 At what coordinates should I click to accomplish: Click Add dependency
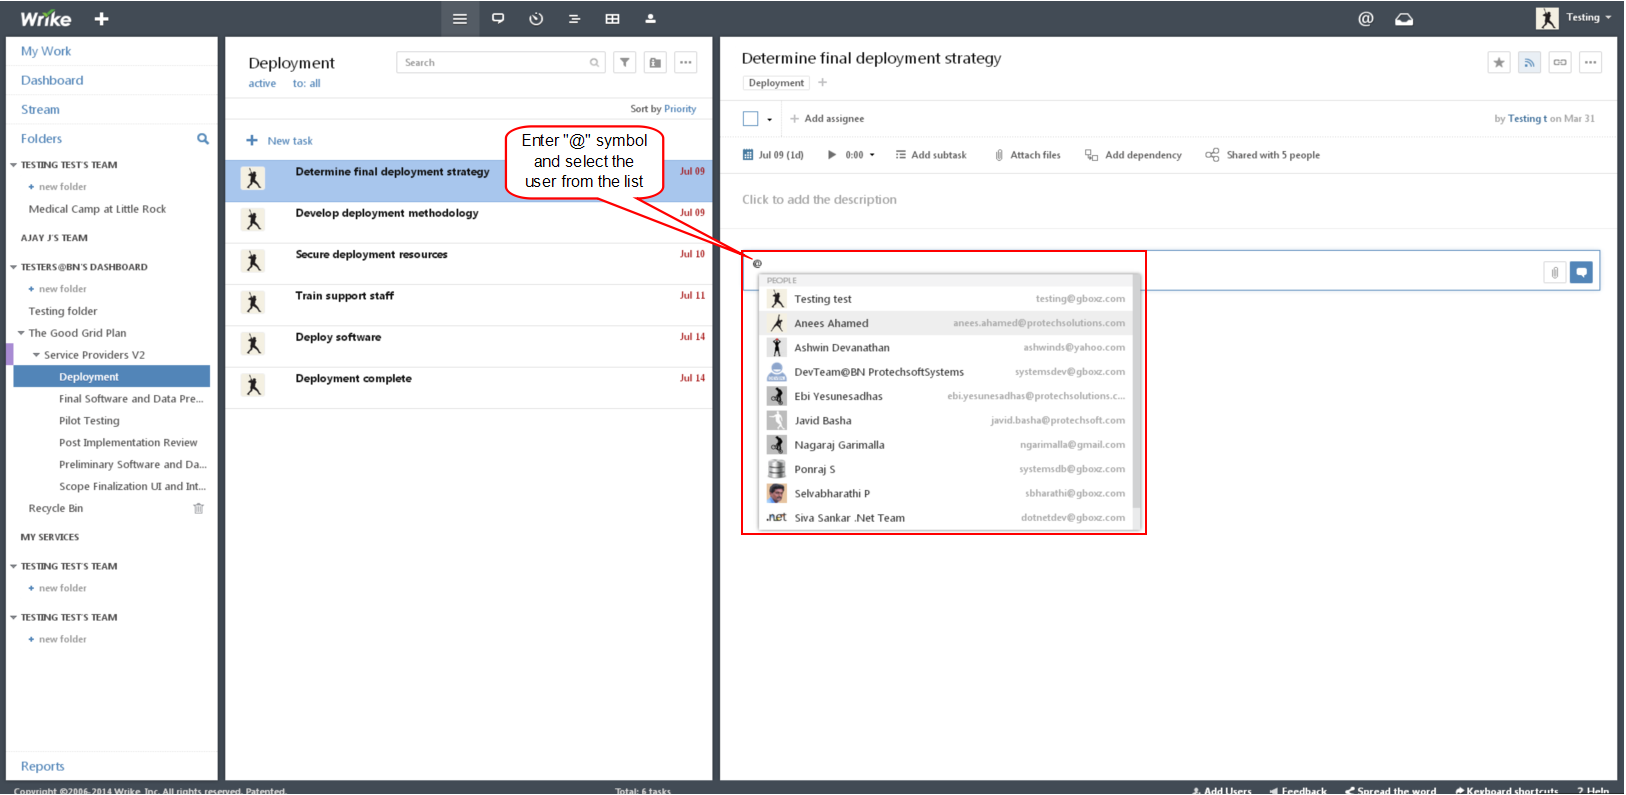(x=1133, y=155)
